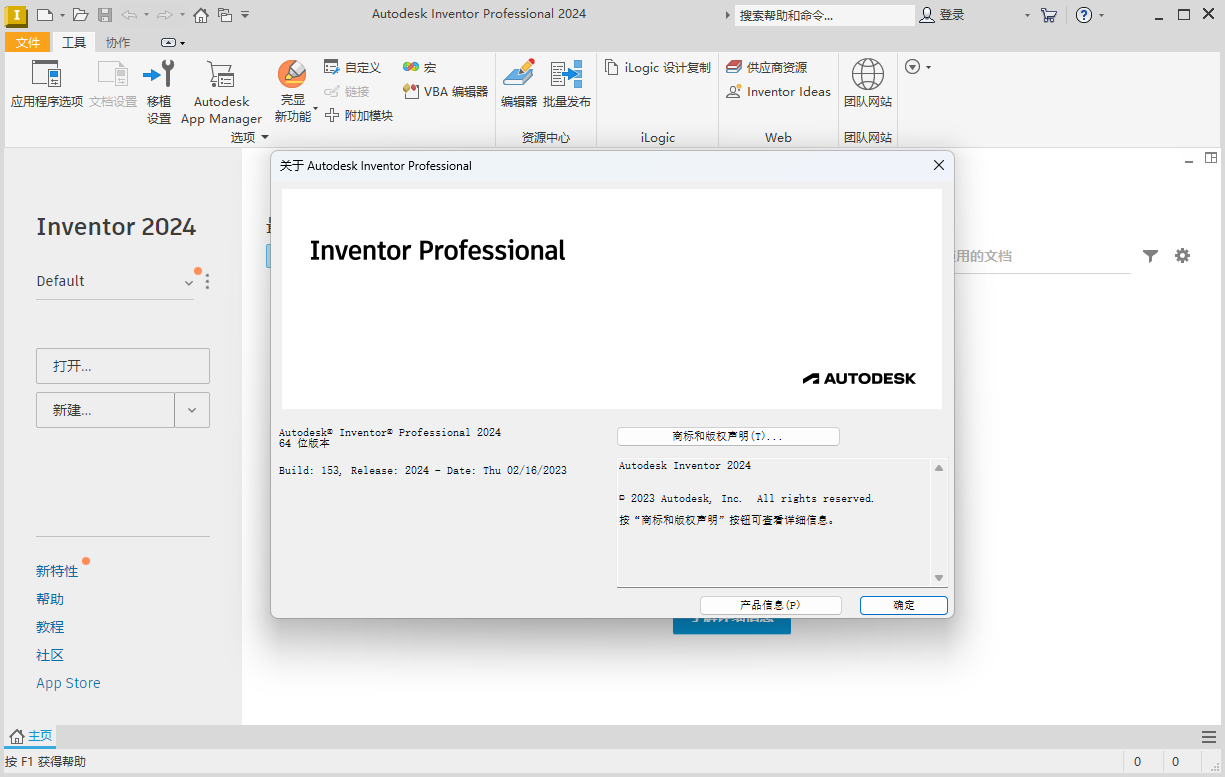Click the 打开... button
The image size is (1225, 777).
(x=123, y=366)
